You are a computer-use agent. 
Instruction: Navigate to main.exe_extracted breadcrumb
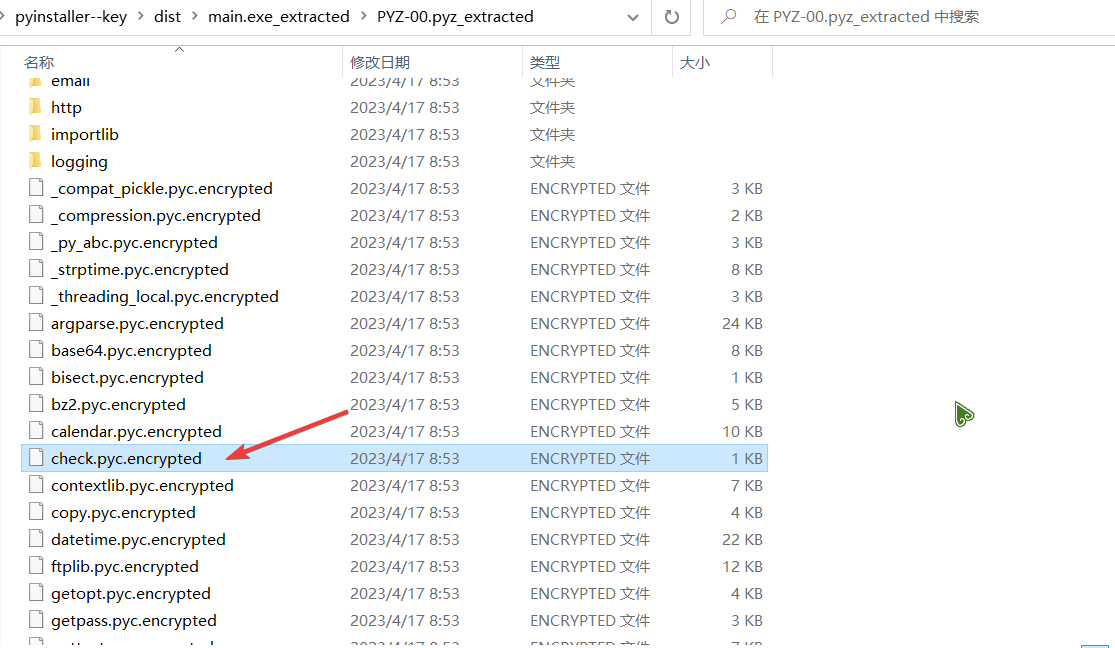pos(279,17)
